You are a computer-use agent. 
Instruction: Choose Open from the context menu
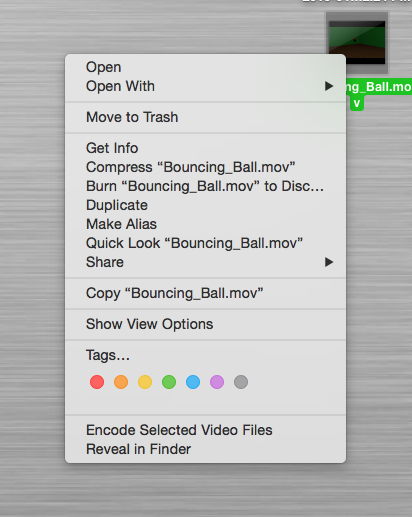[205, 67]
